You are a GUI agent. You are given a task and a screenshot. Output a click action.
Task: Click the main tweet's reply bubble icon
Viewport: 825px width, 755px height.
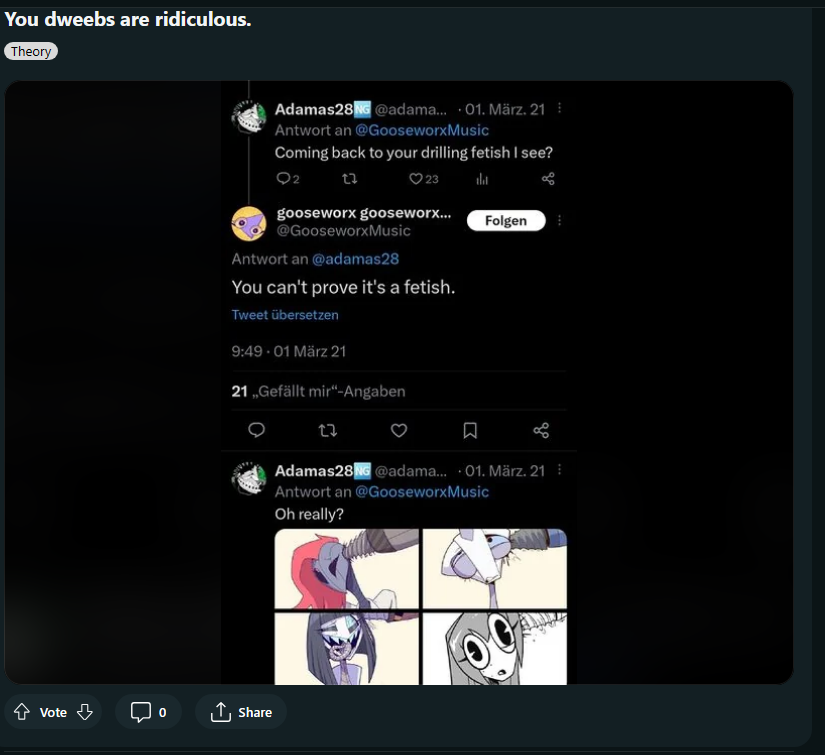click(256, 430)
